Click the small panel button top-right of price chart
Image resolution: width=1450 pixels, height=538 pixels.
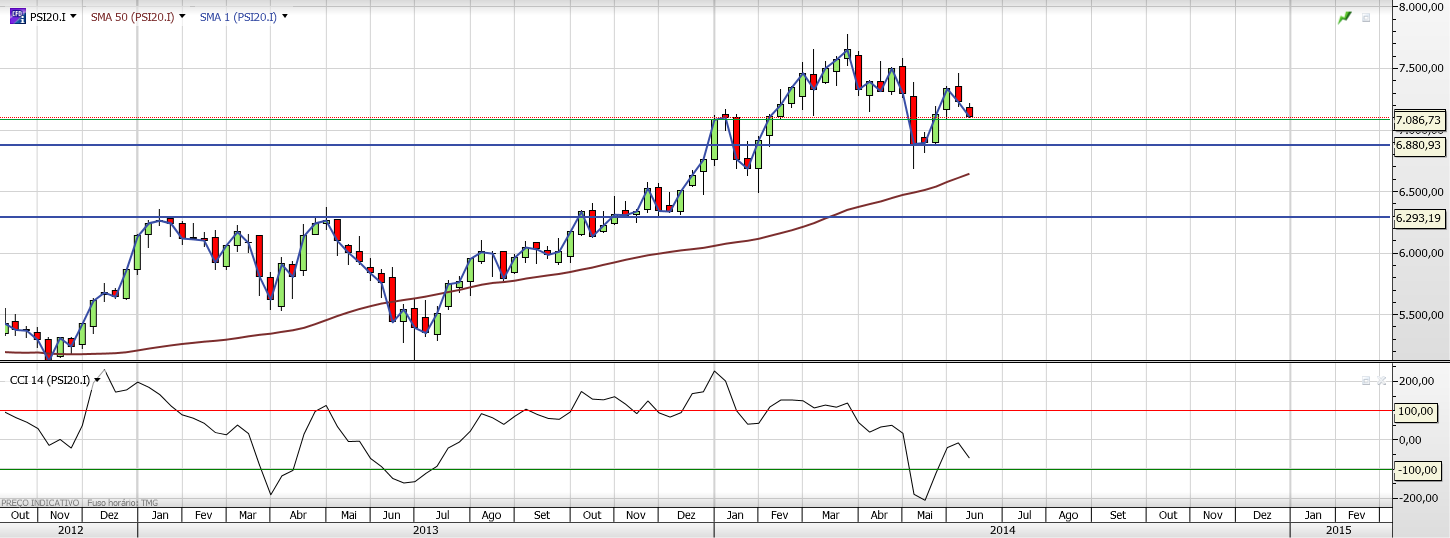point(1366,17)
